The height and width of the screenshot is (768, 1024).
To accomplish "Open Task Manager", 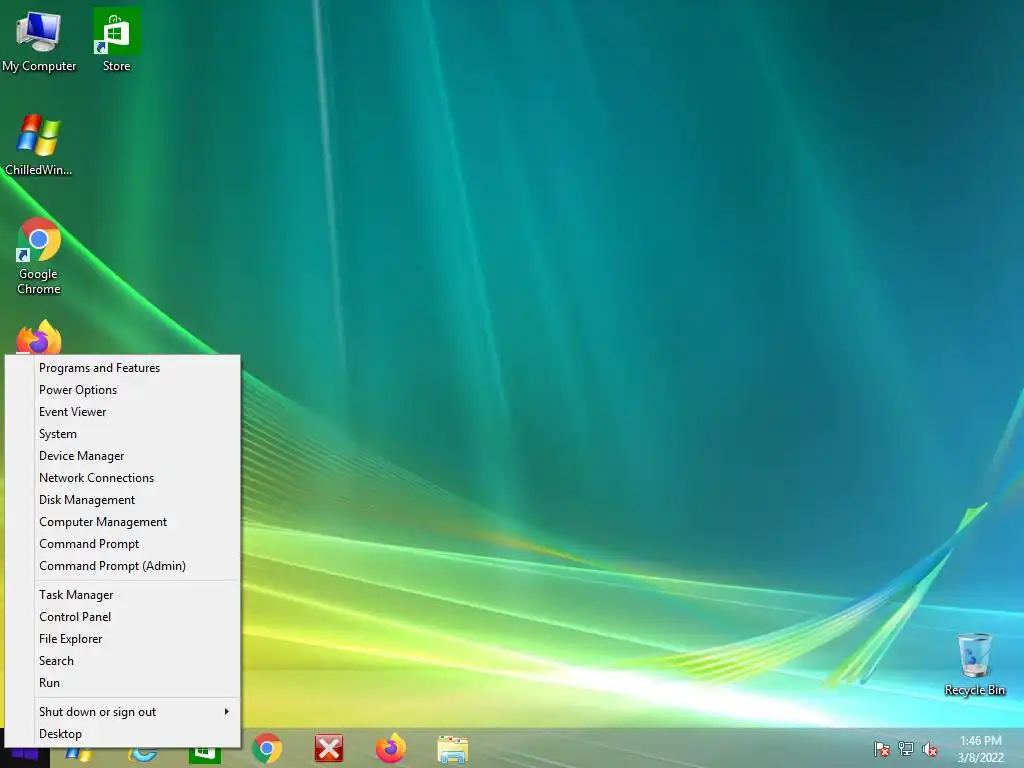I will pos(123,595).
